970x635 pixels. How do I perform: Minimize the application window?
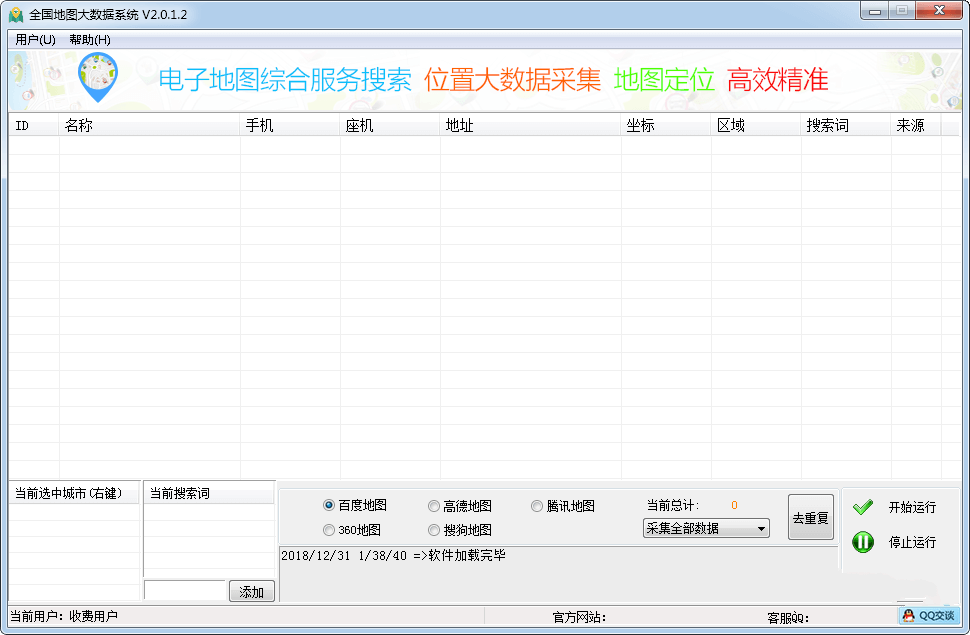[875, 11]
